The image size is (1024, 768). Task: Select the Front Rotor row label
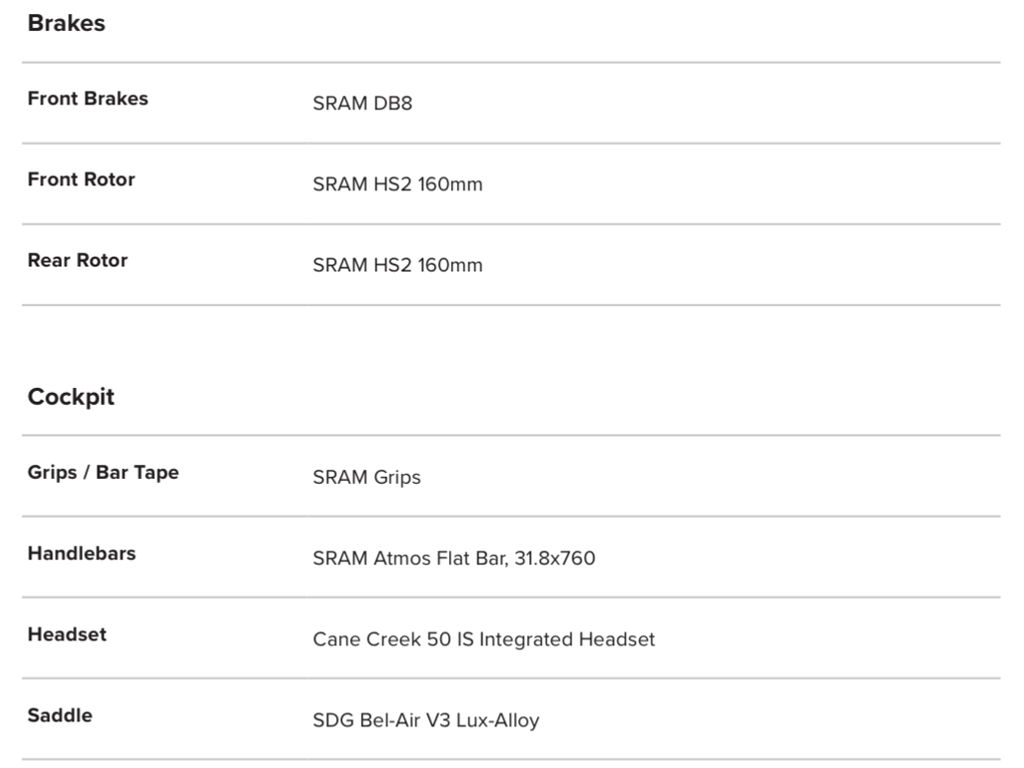(x=81, y=180)
